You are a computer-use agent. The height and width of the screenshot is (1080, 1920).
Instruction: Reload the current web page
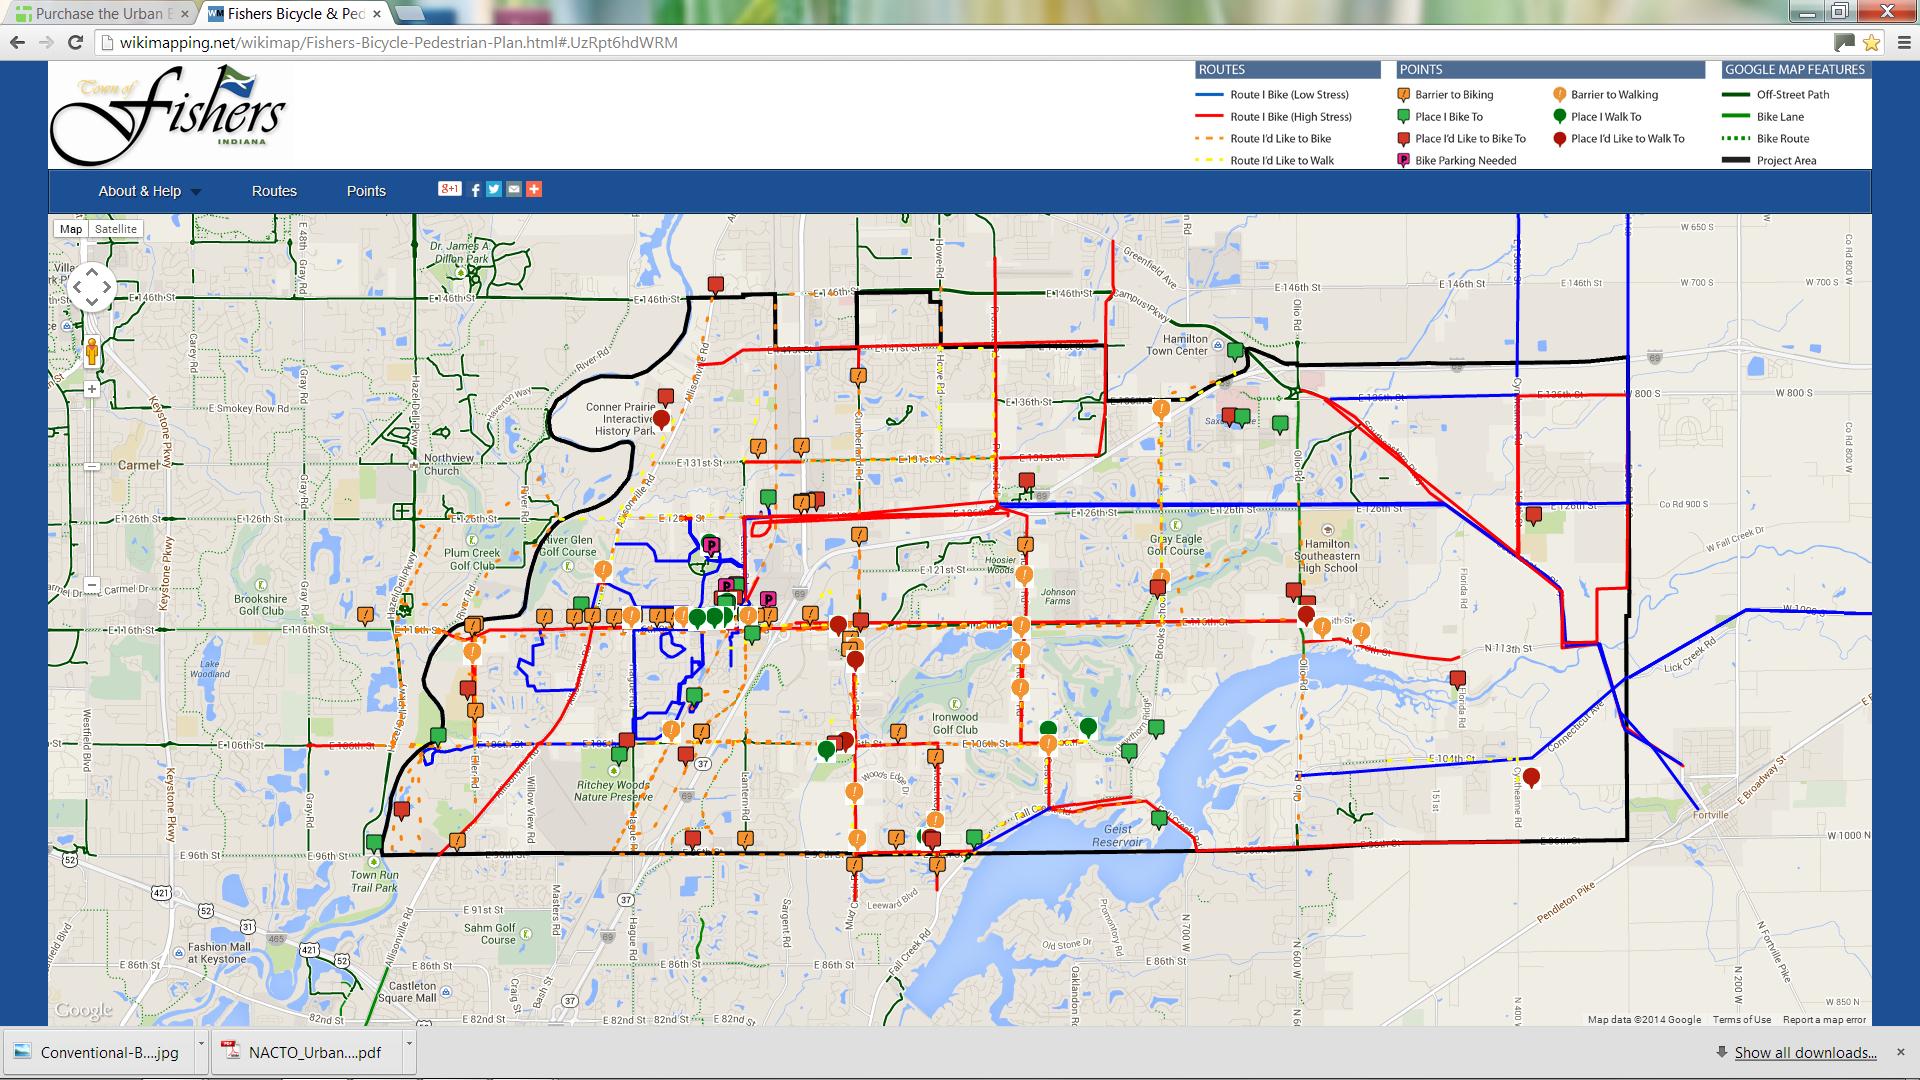pos(75,42)
